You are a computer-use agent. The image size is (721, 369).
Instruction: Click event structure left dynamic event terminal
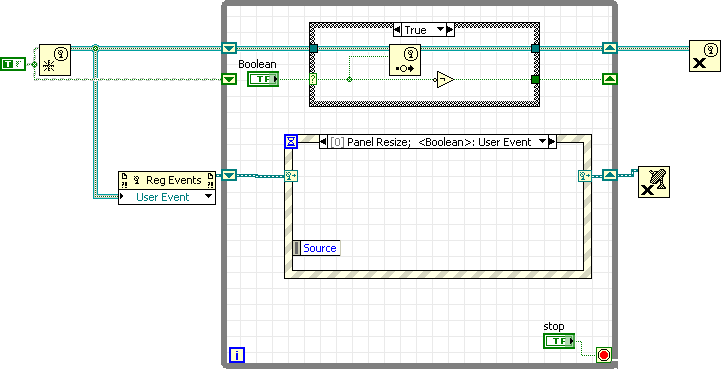[x=291, y=175]
